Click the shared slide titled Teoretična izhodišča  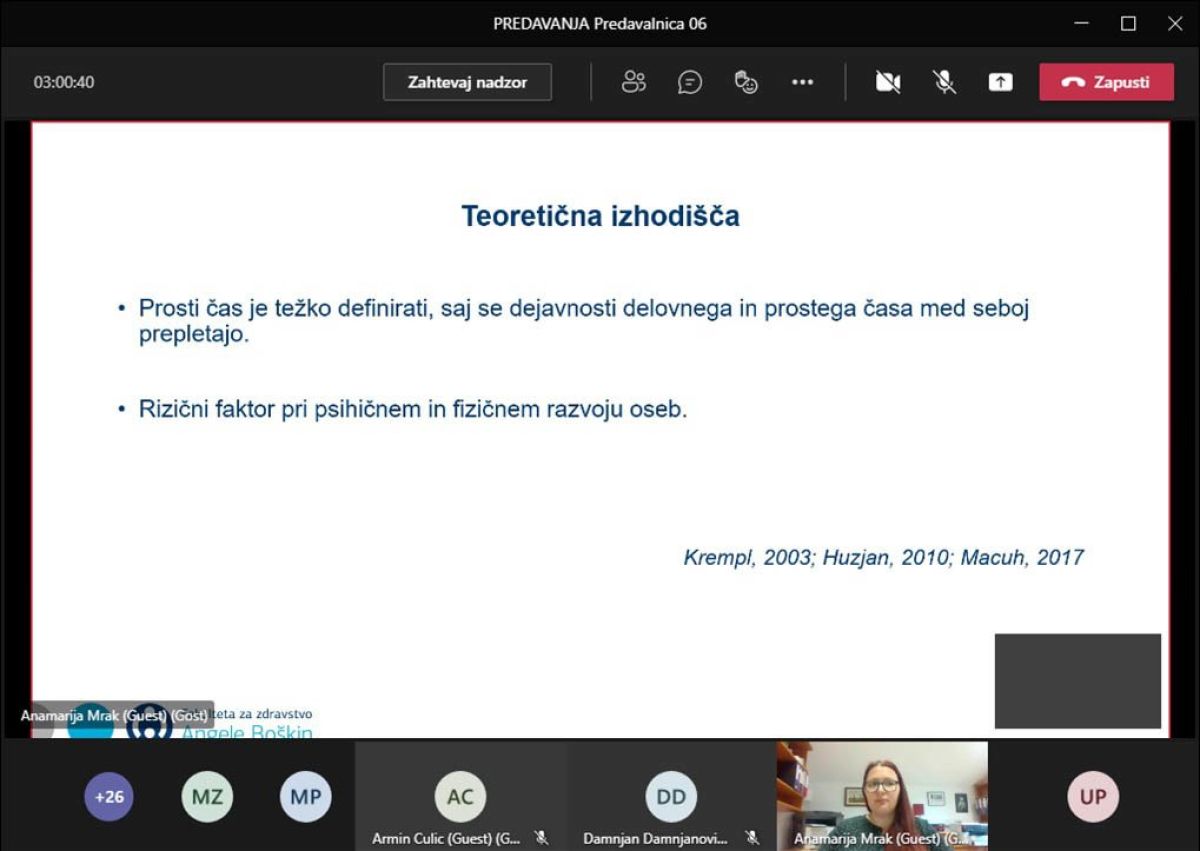point(600,430)
